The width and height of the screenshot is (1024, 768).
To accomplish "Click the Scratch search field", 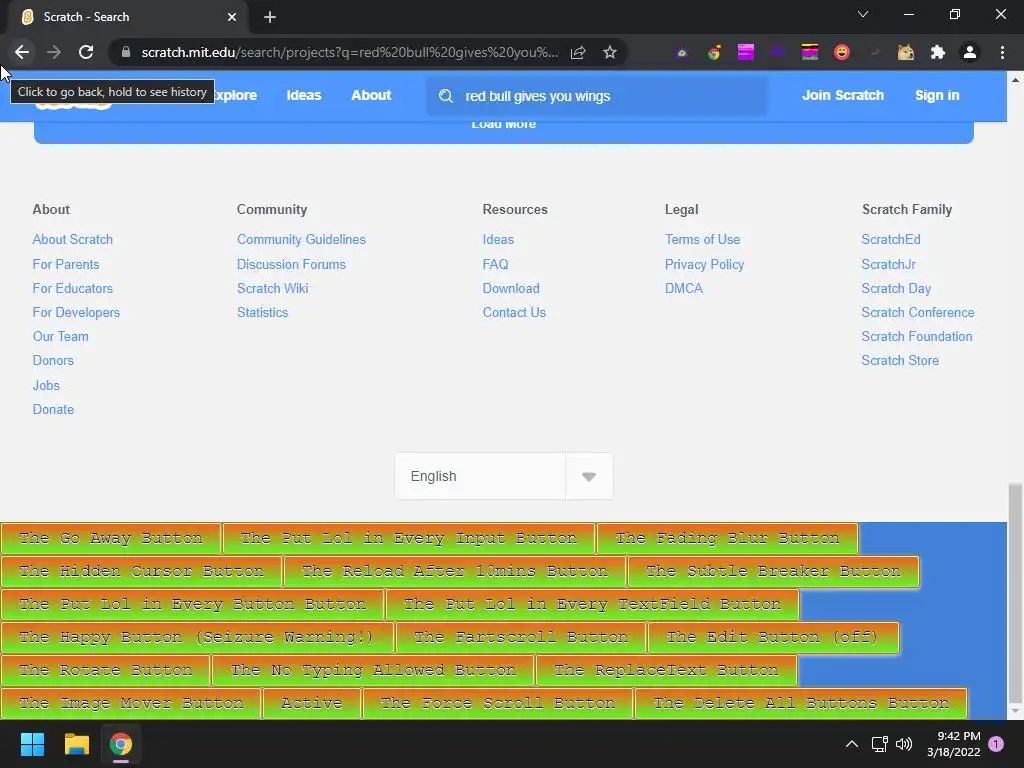I will [x=596, y=96].
